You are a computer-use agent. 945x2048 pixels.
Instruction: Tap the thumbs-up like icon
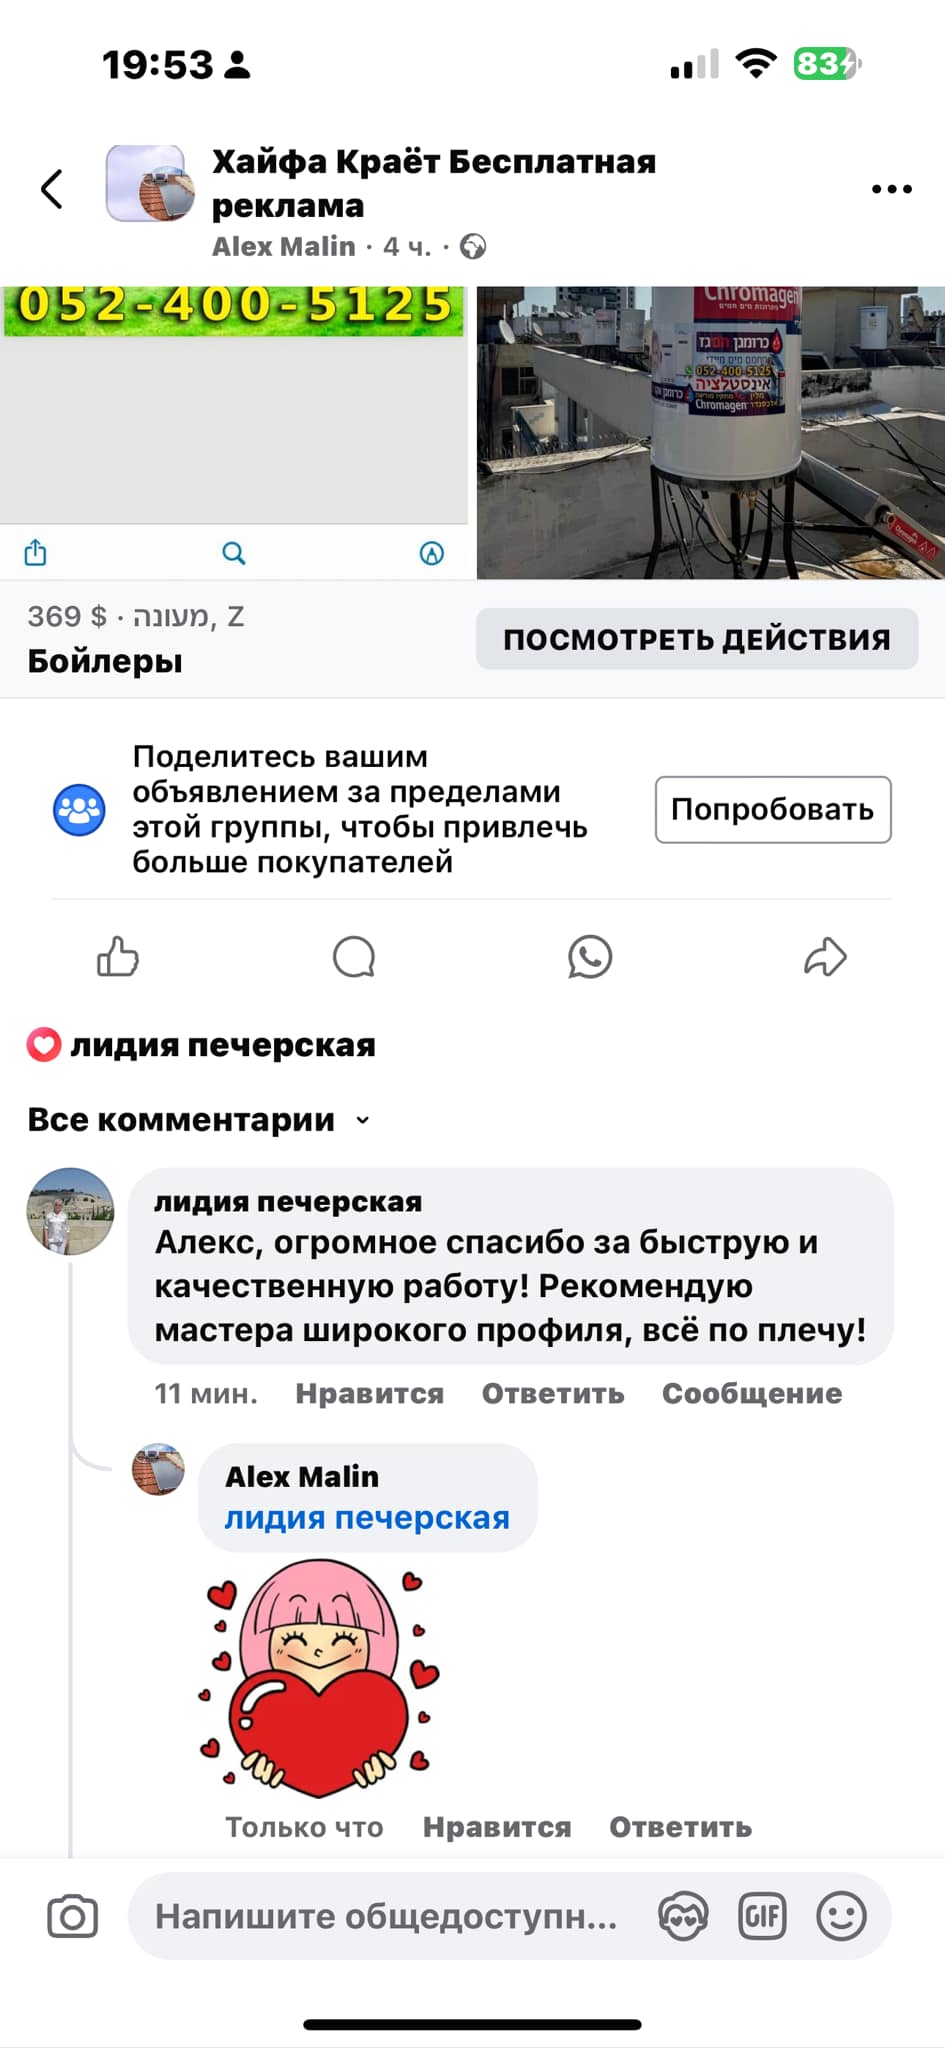pos(118,957)
